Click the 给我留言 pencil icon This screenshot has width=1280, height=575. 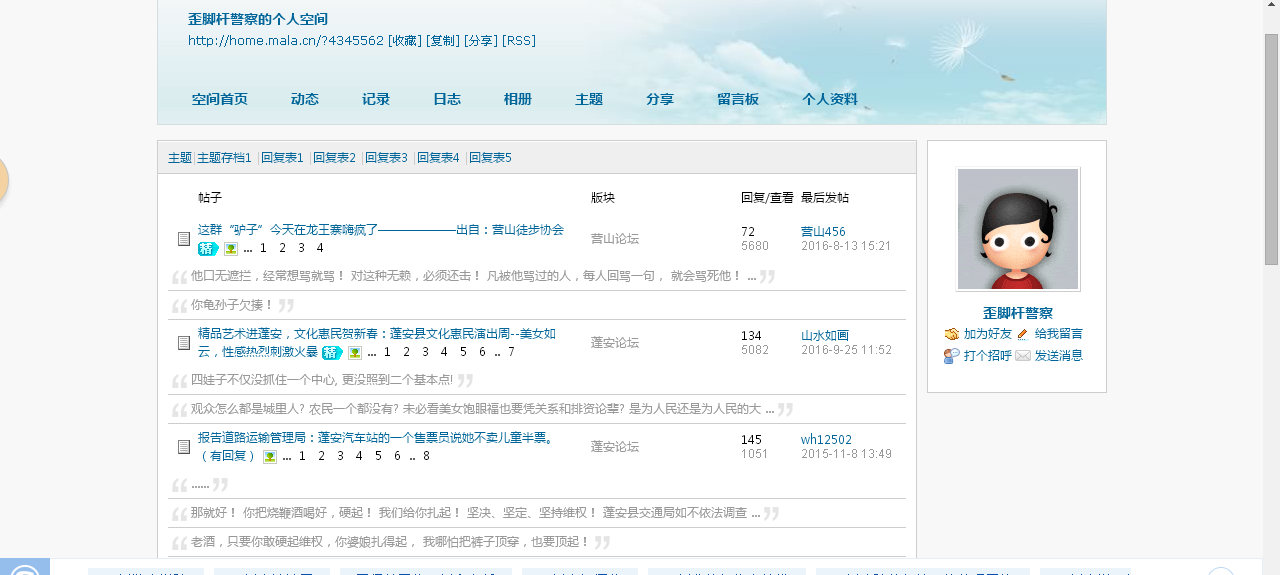(x=1023, y=334)
